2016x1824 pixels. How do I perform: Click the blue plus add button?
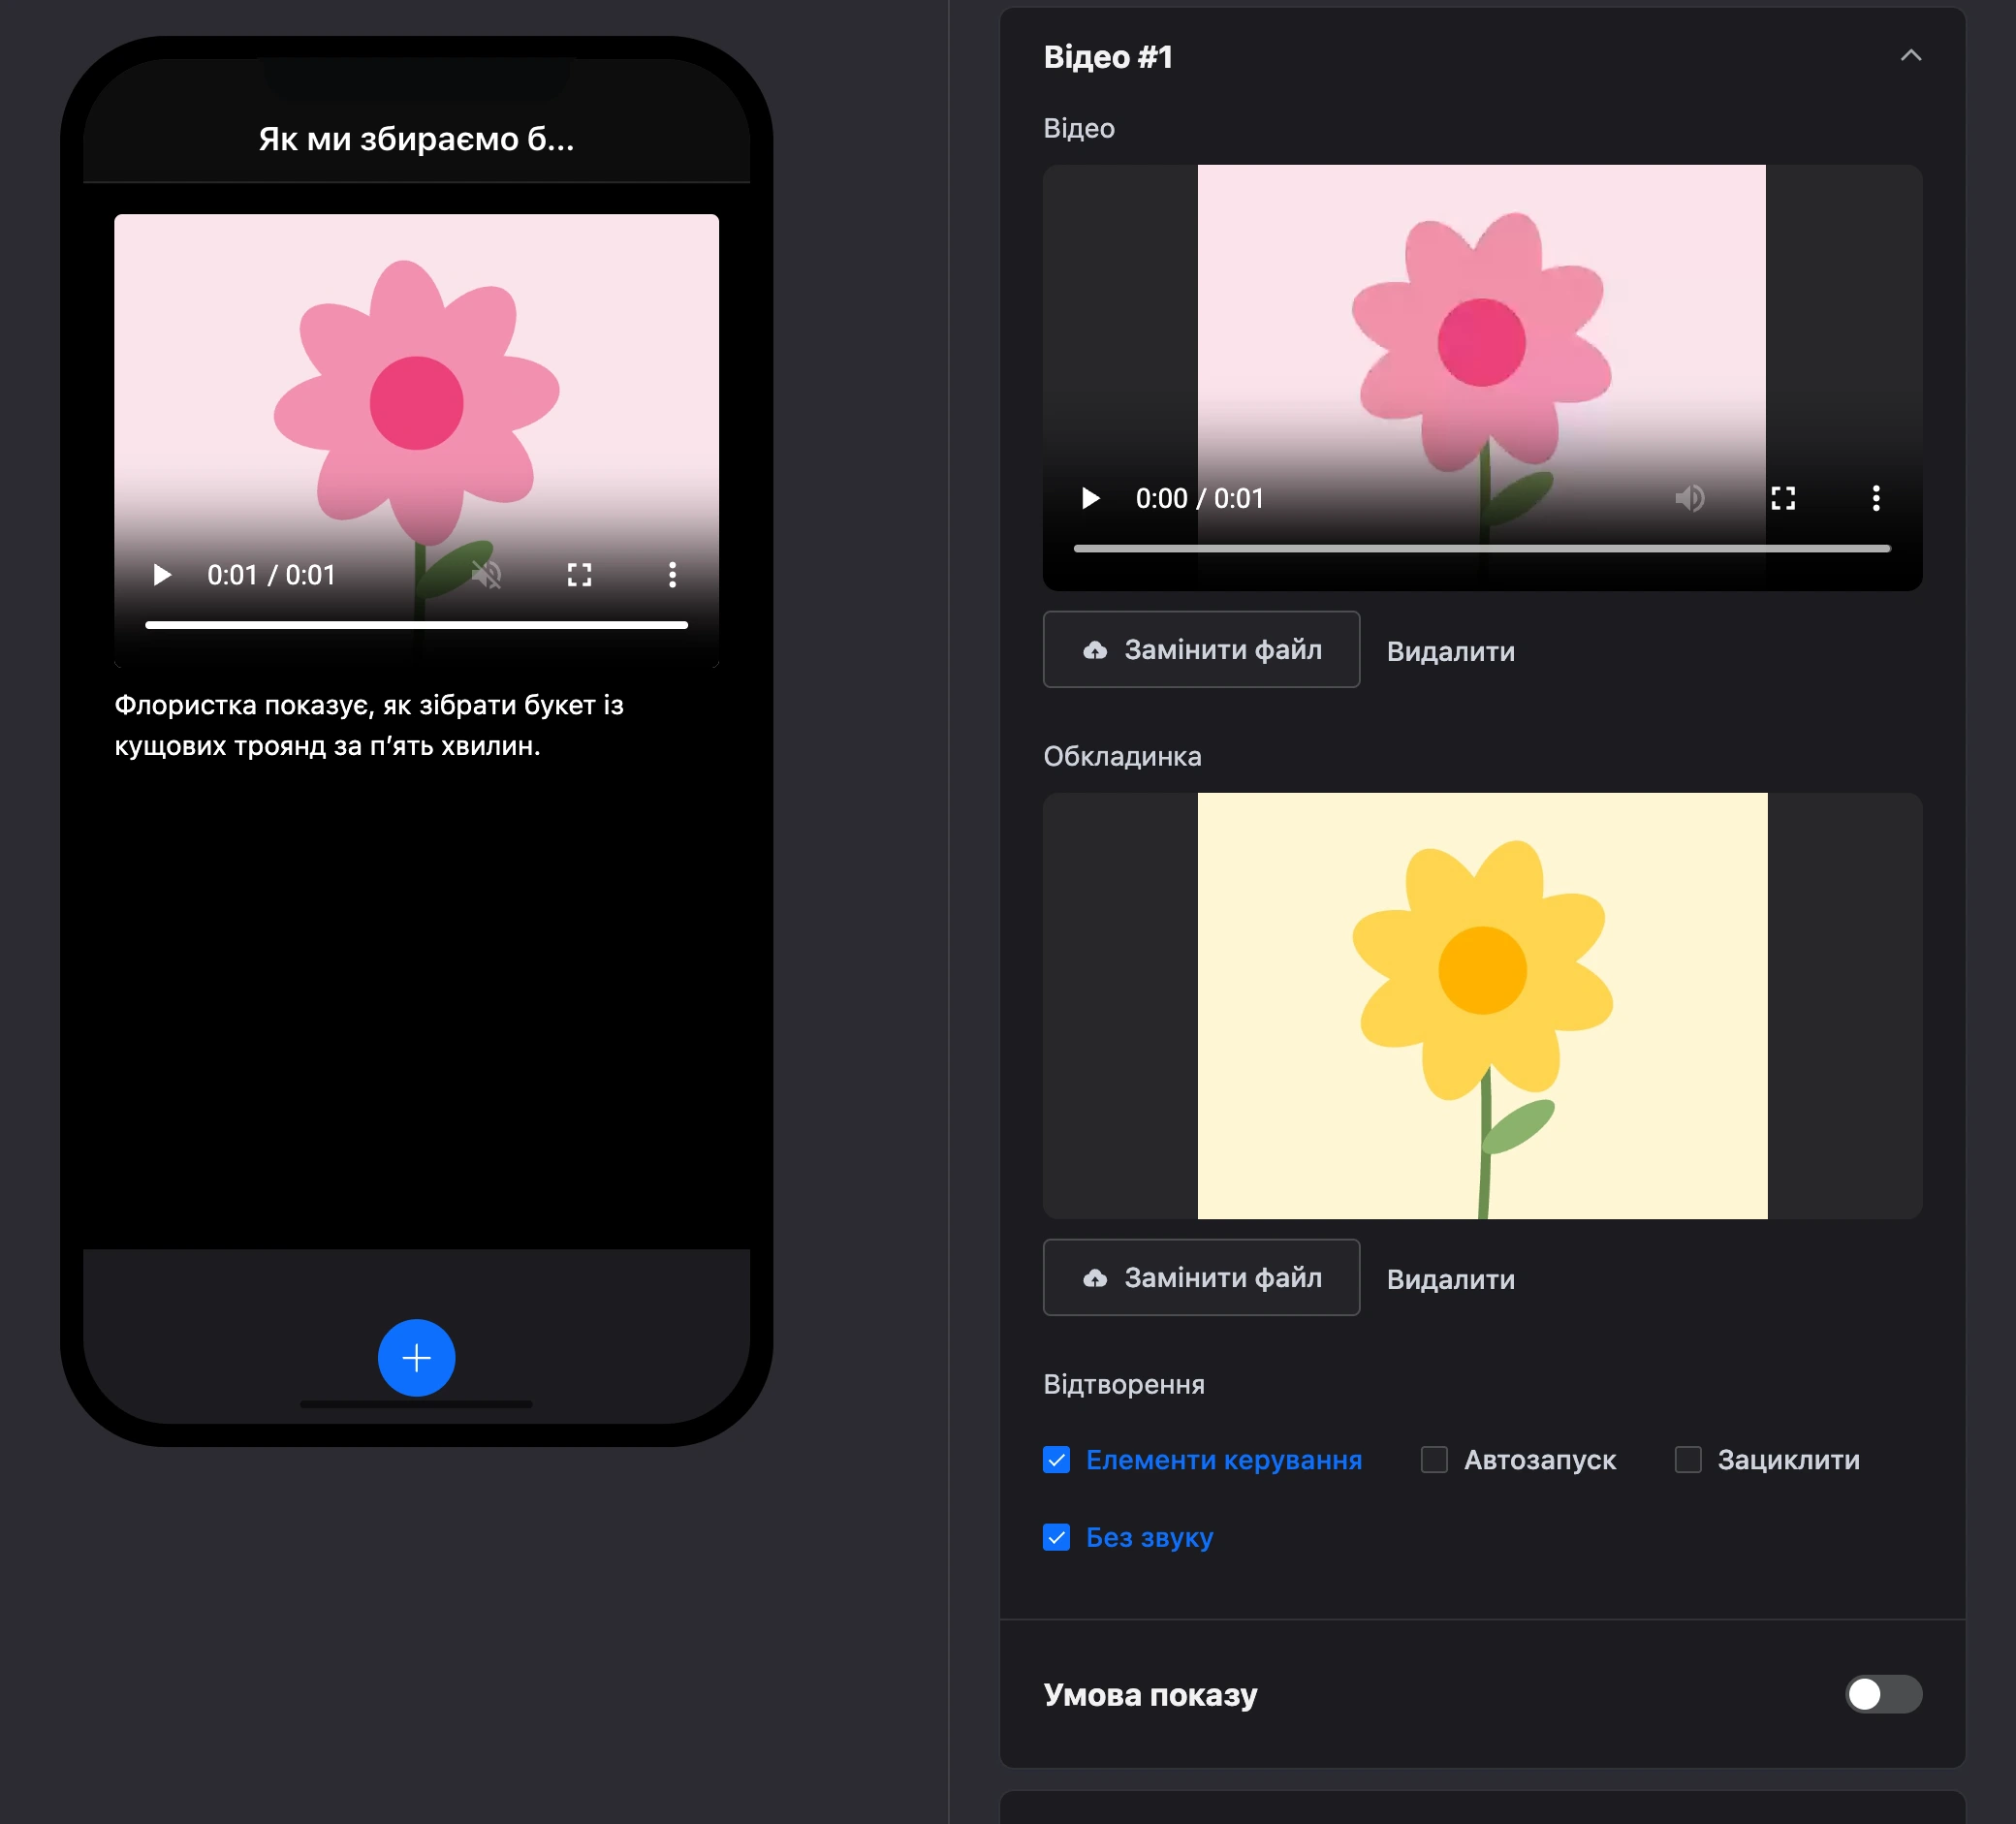click(416, 1358)
